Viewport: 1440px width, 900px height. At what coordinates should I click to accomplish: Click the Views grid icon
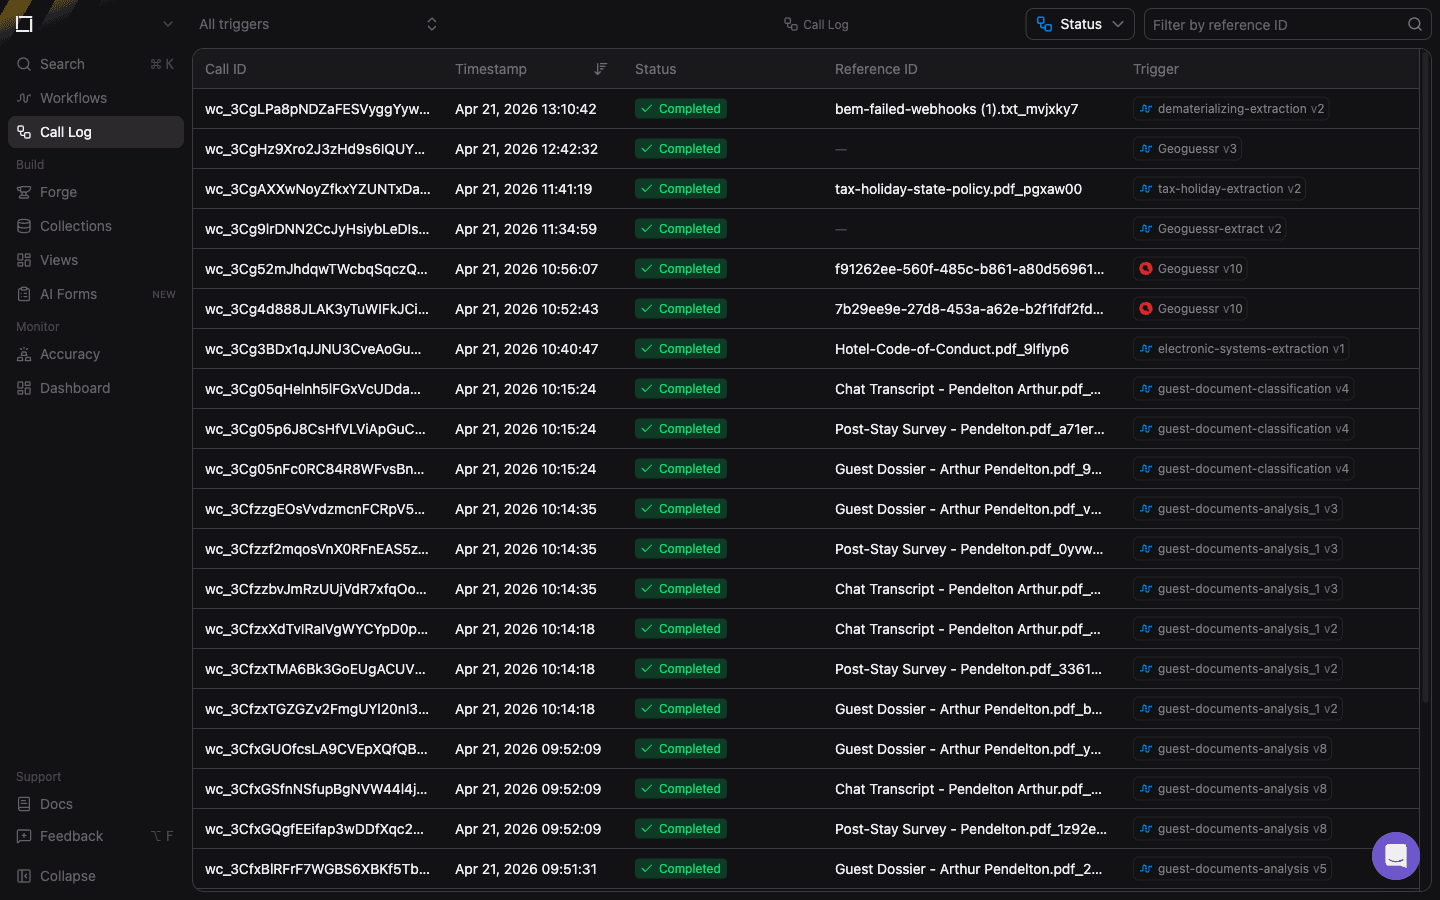pos(24,260)
